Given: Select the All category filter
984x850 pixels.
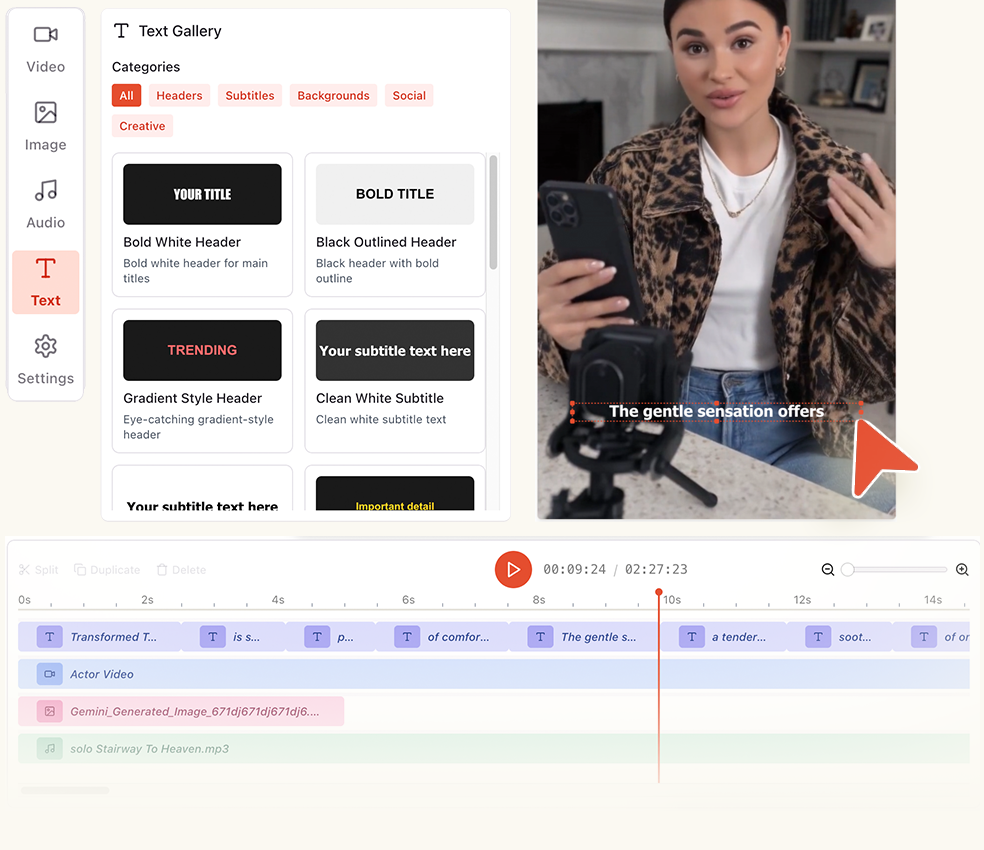Looking at the screenshot, I should tap(126, 96).
